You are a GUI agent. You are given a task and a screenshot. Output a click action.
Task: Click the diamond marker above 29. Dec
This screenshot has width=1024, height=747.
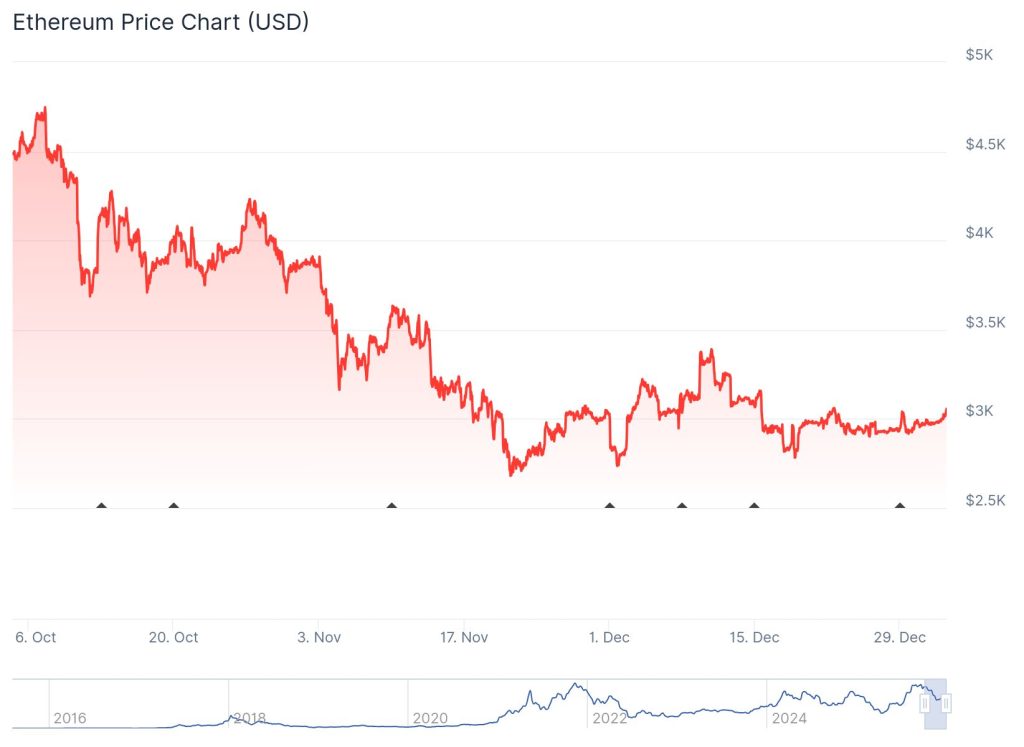tap(900, 506)
